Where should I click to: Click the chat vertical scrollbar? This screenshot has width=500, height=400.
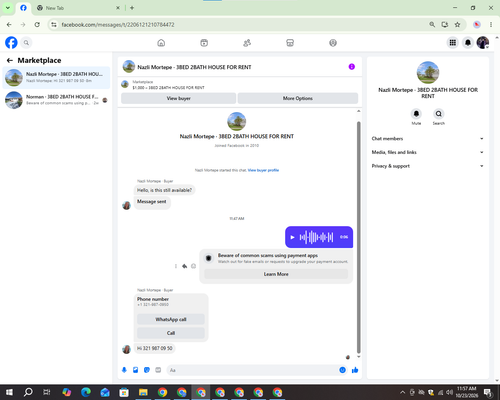(x=359, y=237)
